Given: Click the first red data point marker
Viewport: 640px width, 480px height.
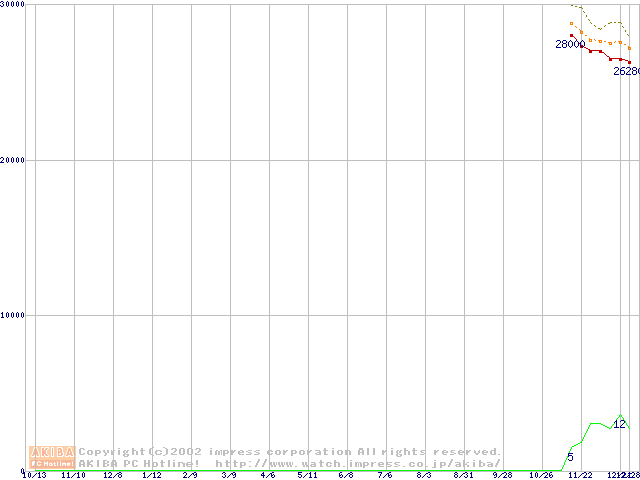Looking at the screenshot, I should (x=572, y=35).
